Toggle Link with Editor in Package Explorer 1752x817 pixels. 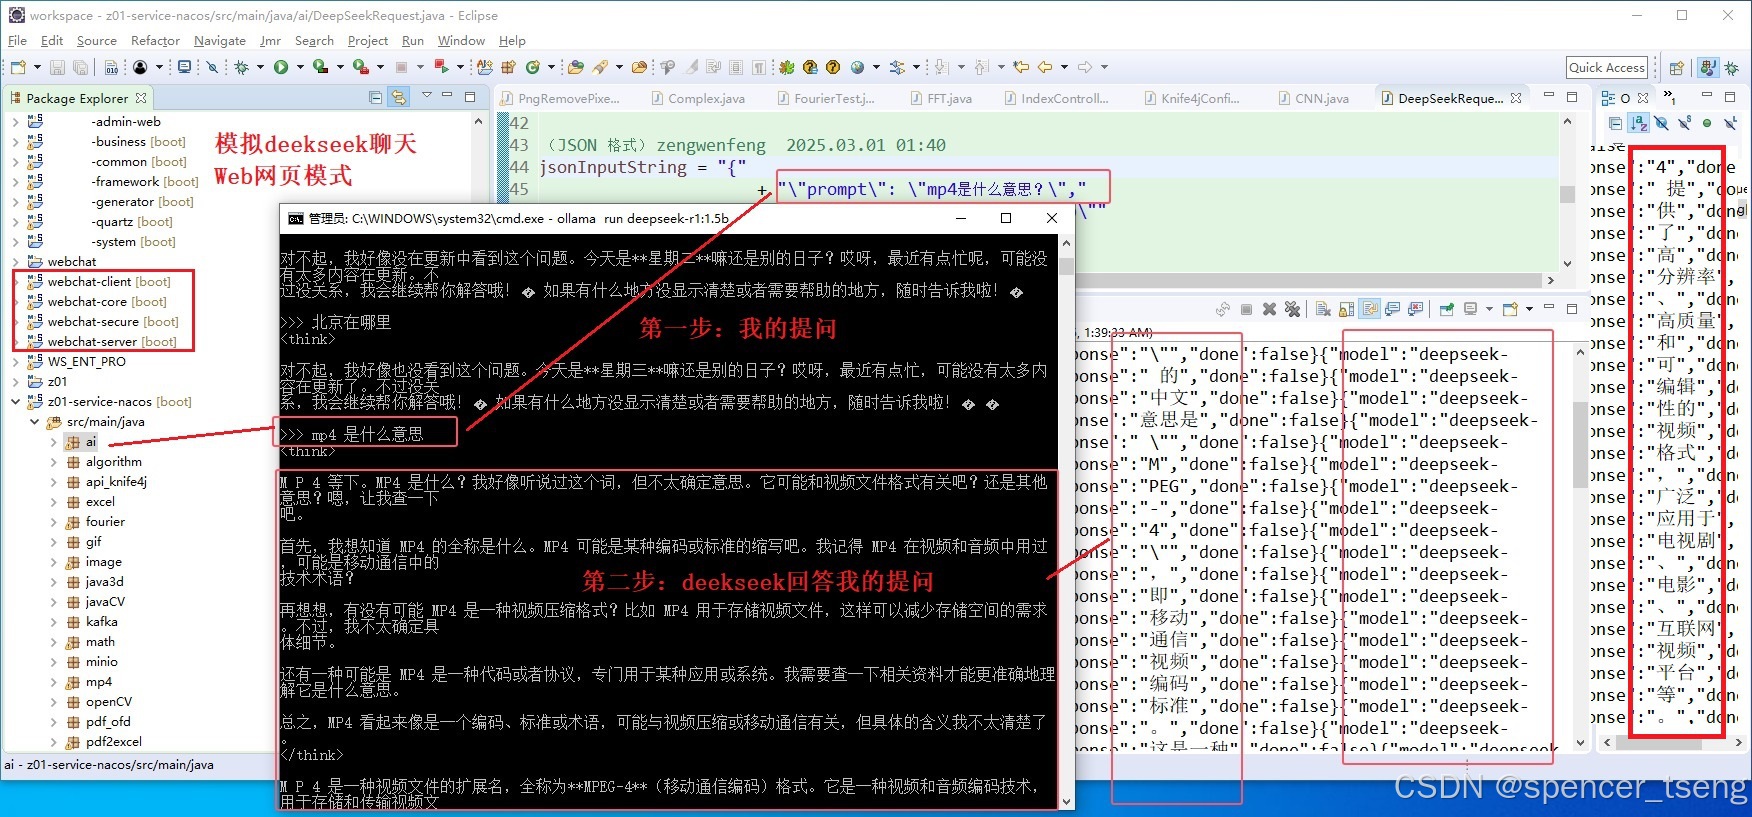[399, 97]
